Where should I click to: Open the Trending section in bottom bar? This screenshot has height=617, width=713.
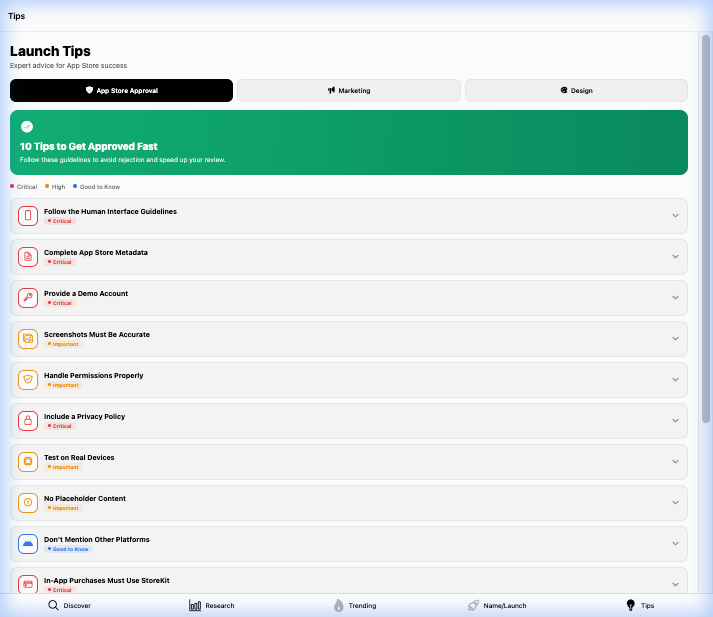pyautogui.click(x=355, y=605)
